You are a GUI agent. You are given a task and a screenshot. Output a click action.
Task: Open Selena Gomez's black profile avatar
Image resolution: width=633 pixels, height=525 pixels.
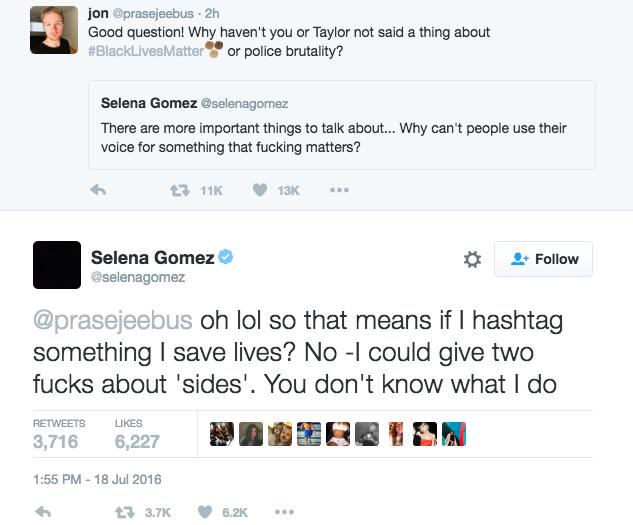tap(57, 265)
